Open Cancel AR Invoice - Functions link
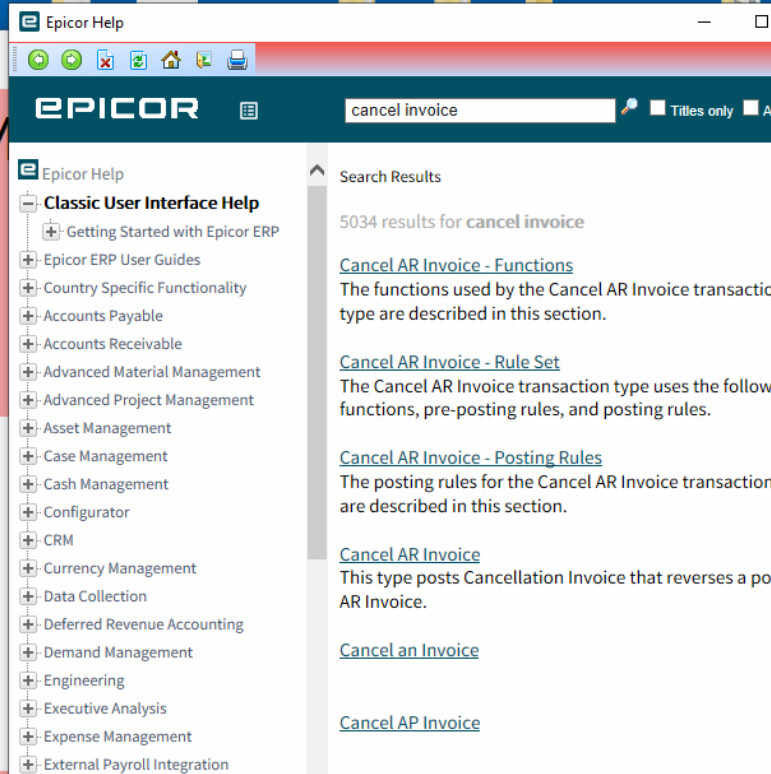 pyautogui.click(x=456, y=265)
